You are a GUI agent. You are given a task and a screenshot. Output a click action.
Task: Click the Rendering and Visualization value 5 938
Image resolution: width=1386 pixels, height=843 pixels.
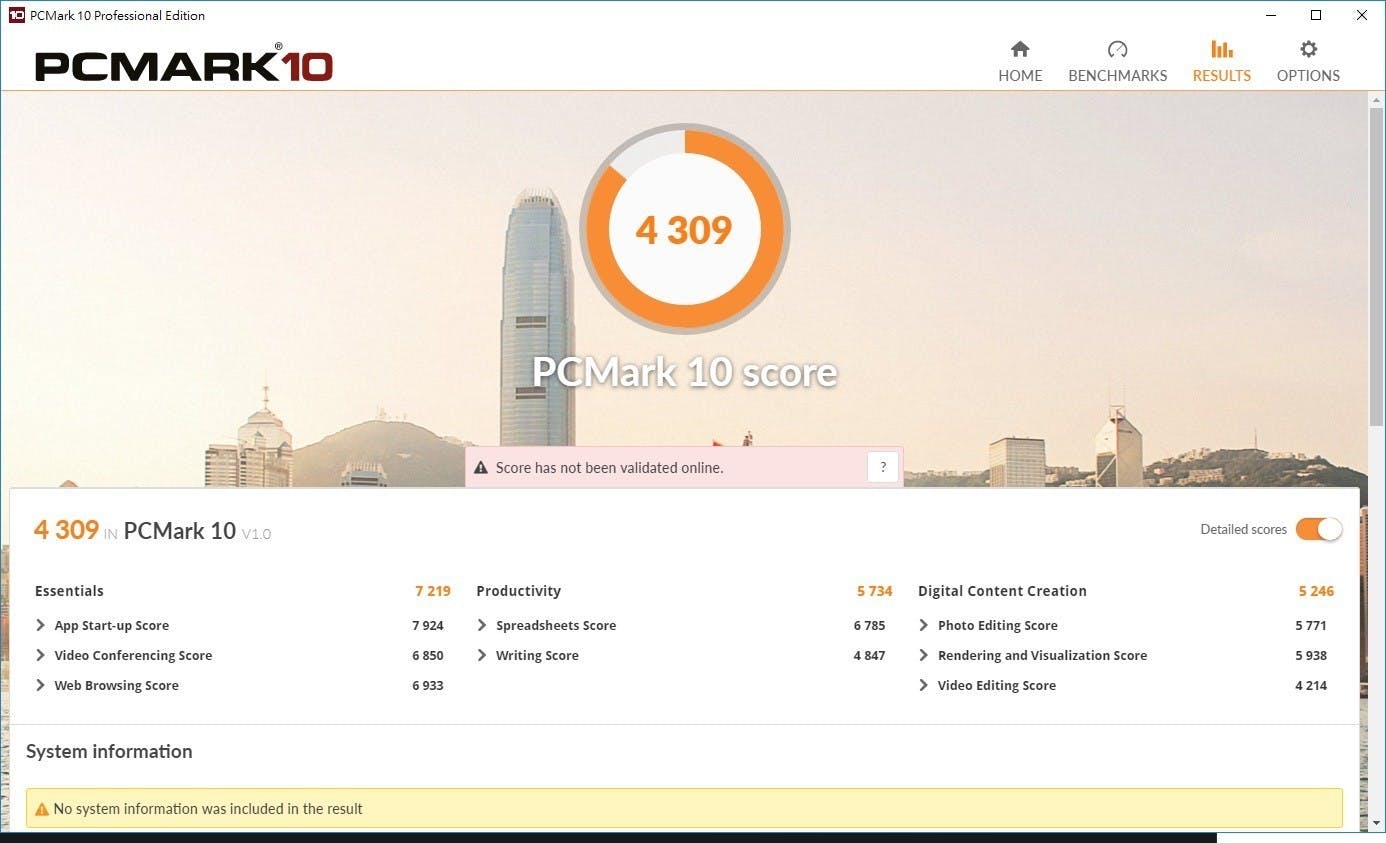click(x=1311, y=655)
